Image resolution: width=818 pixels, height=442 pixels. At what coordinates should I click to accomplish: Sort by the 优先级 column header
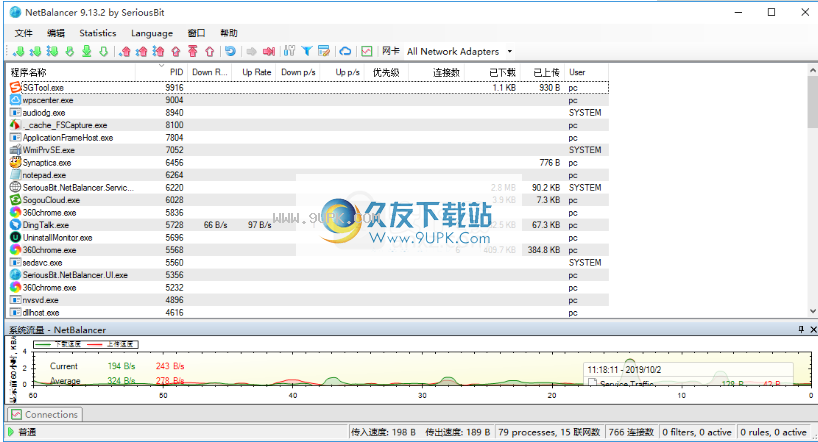tap(386, 72)
